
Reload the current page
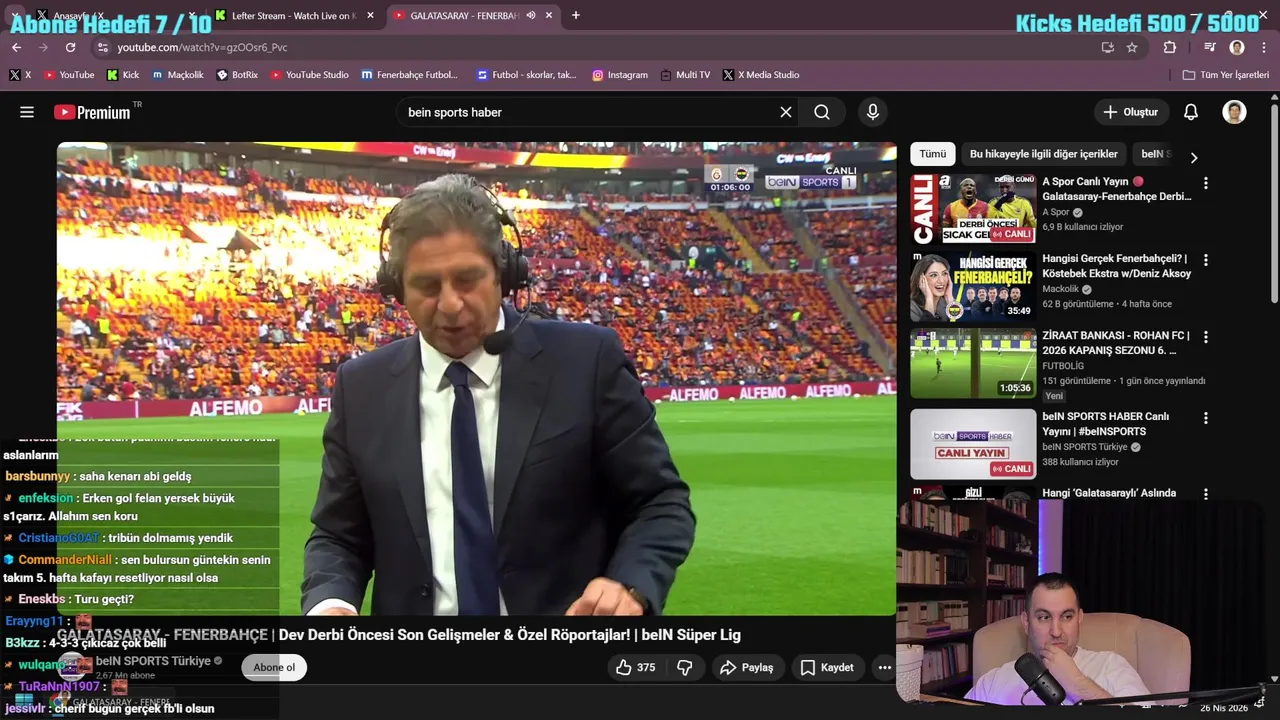70,47
